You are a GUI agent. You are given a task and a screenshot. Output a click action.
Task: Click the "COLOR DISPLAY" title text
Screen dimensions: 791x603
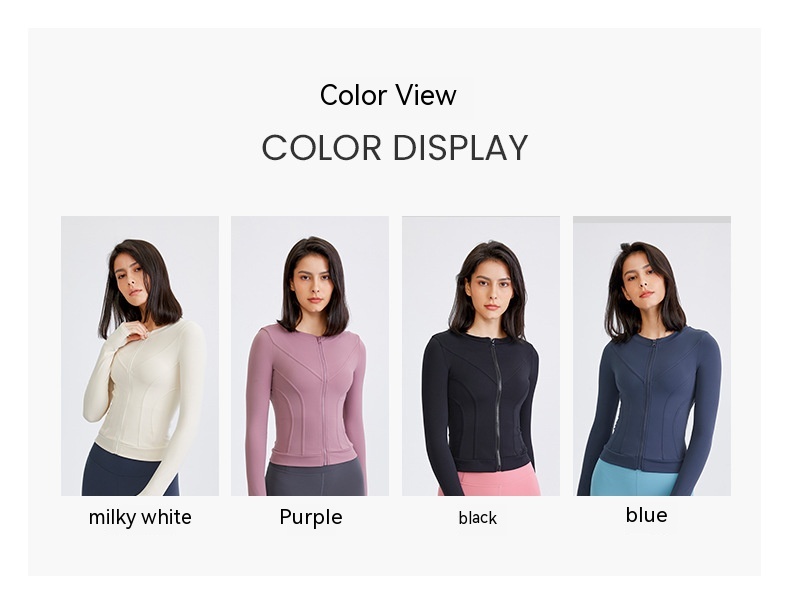(394, 148)
